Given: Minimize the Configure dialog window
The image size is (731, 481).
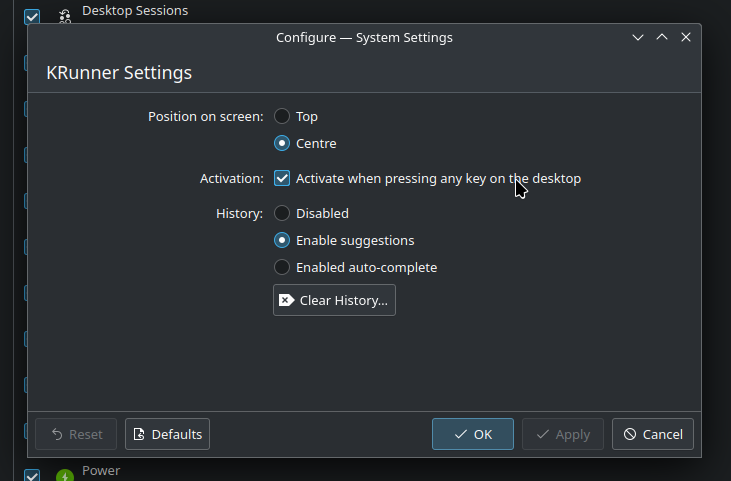Looking at the screenshot, I should click(638, 37).
